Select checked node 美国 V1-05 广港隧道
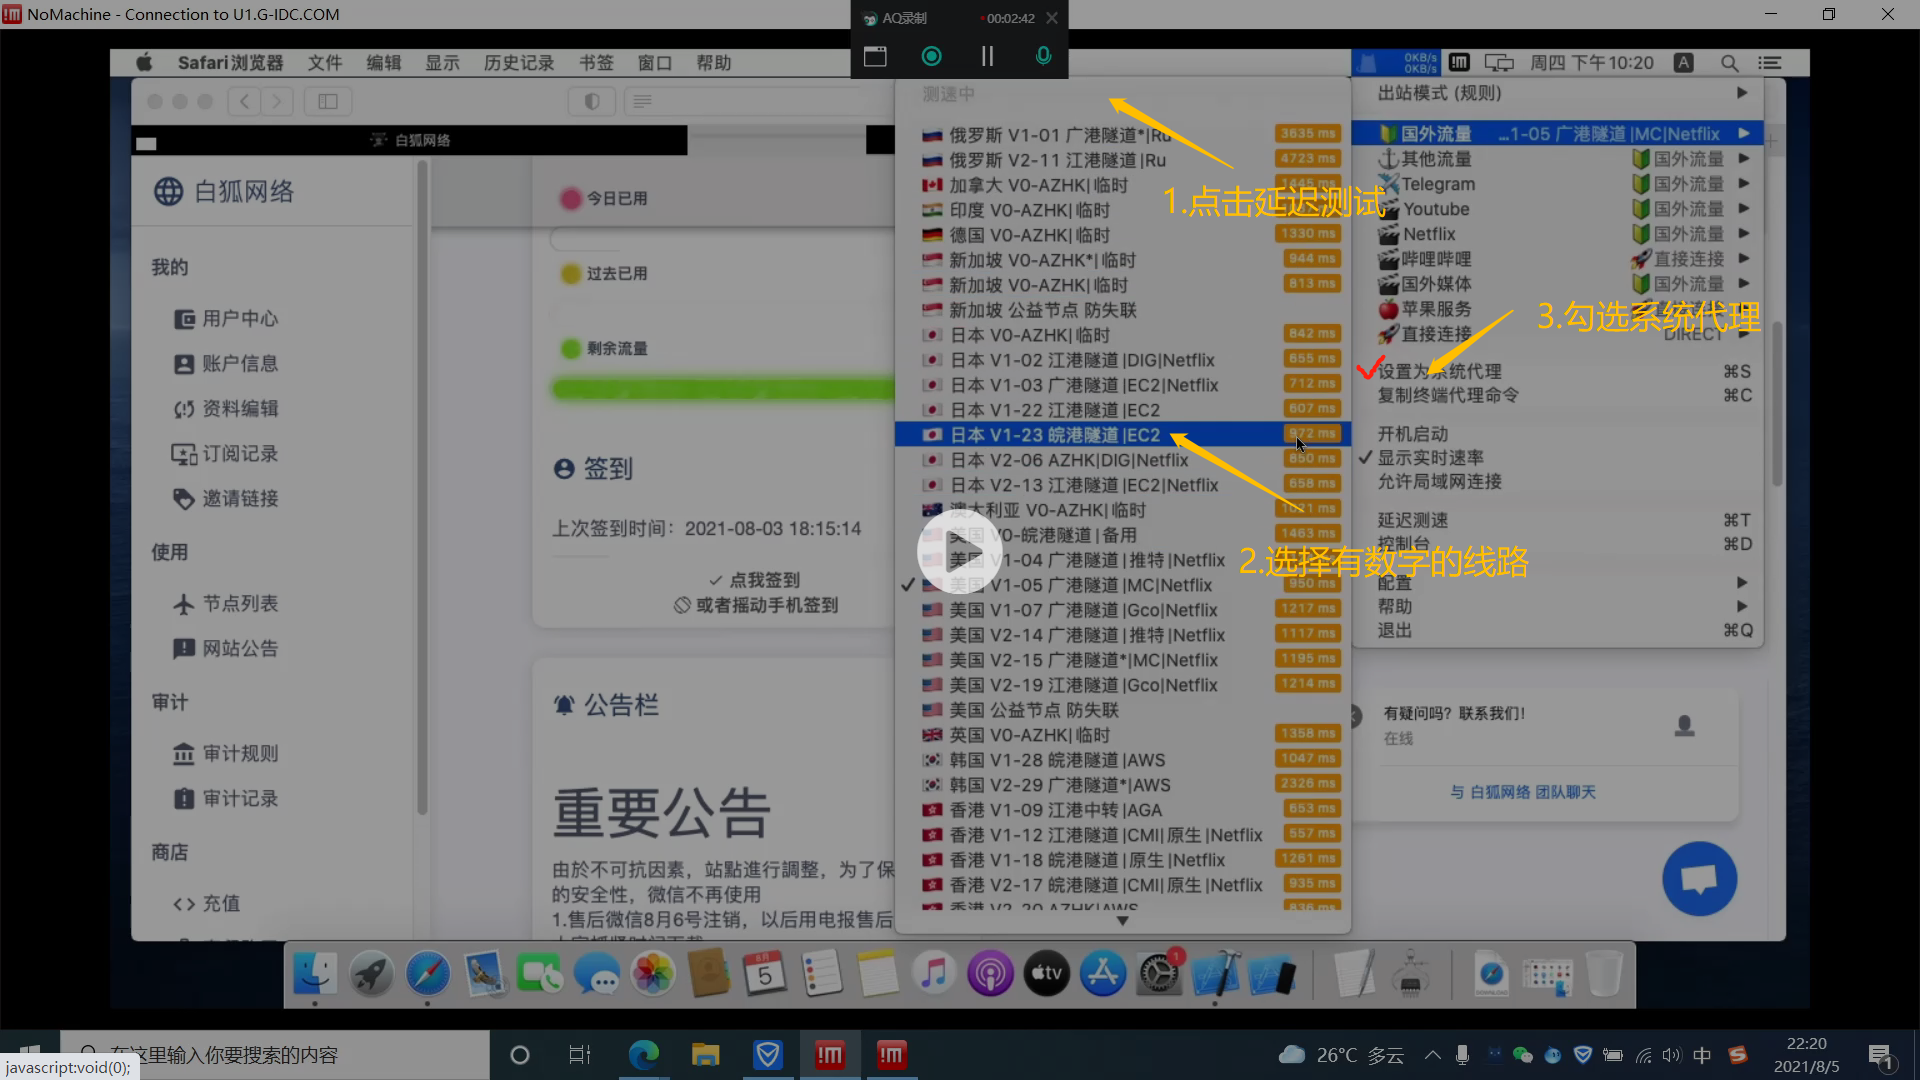 (x=1122, y=585)
